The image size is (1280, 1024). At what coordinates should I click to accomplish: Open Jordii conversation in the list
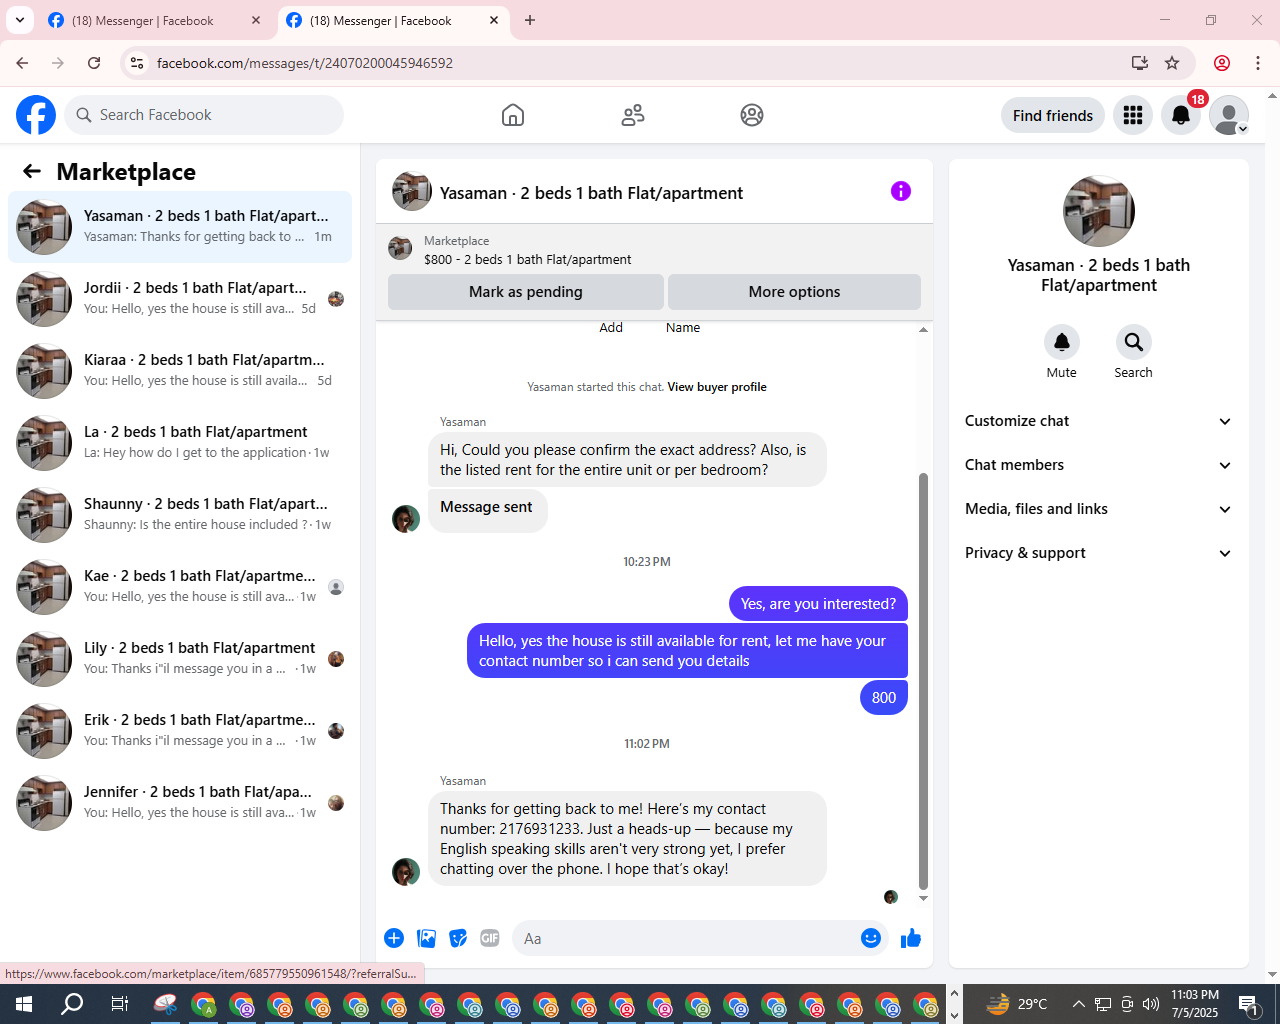pyautogui.click(x=180, y=299)
